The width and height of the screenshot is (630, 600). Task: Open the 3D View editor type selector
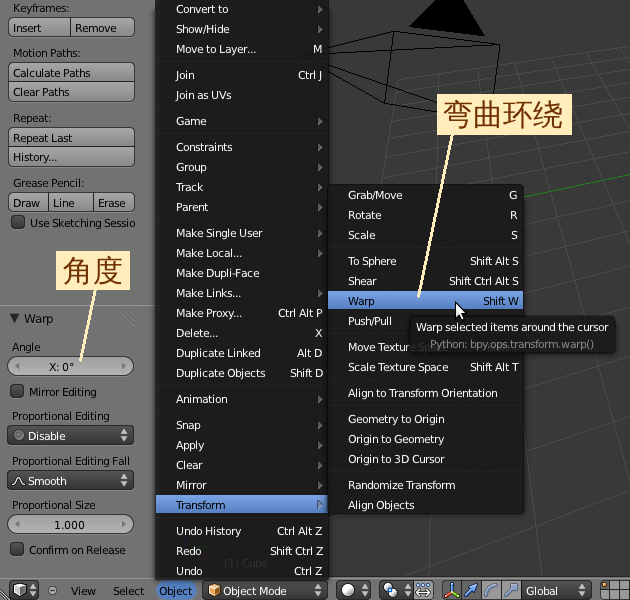point(24,590)
